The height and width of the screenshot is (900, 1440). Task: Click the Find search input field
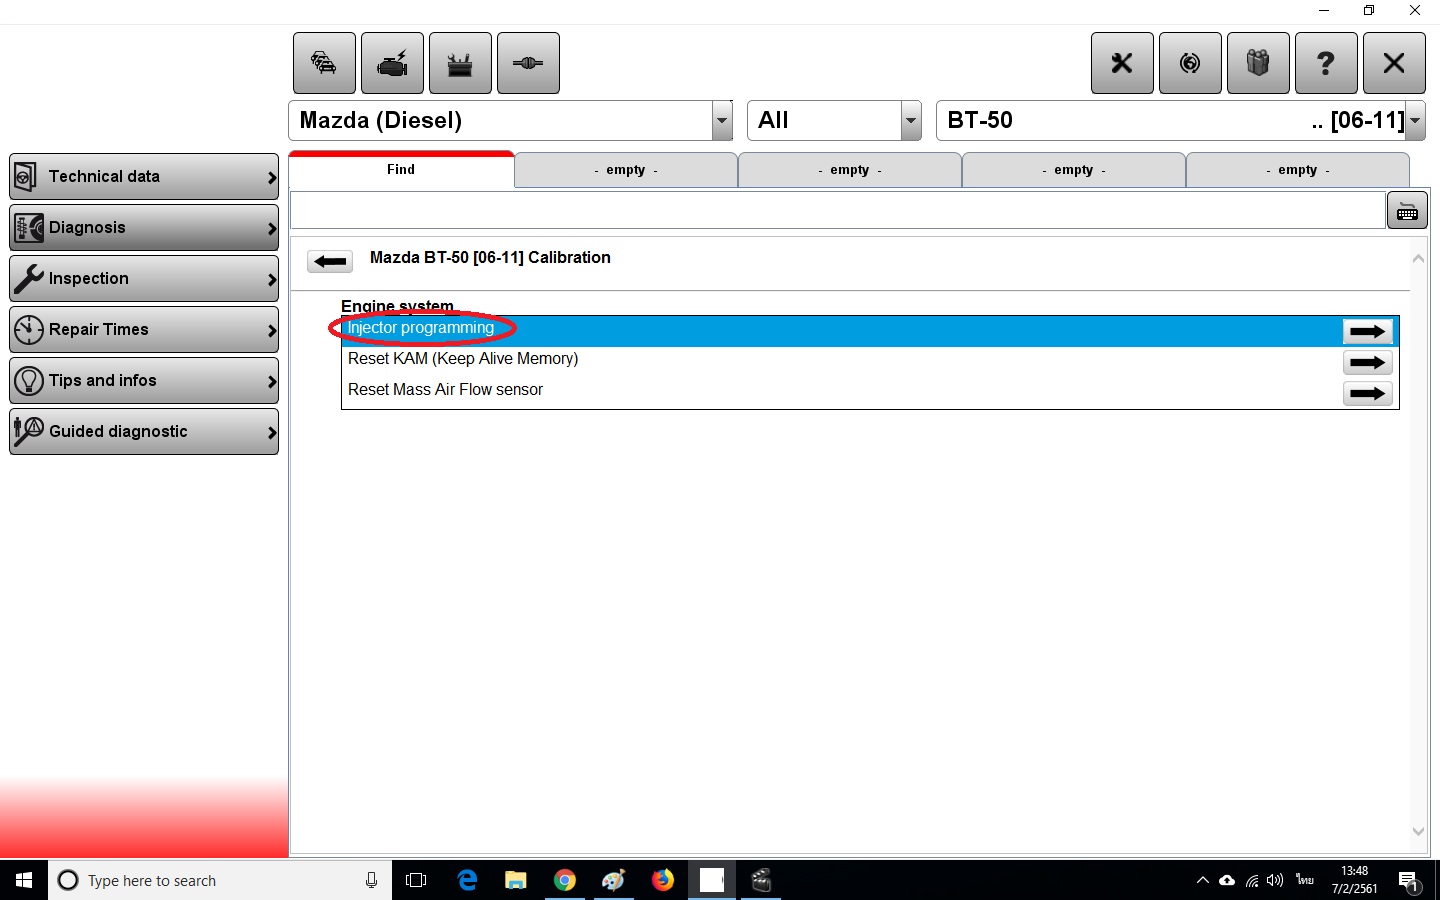click(837, 211)
